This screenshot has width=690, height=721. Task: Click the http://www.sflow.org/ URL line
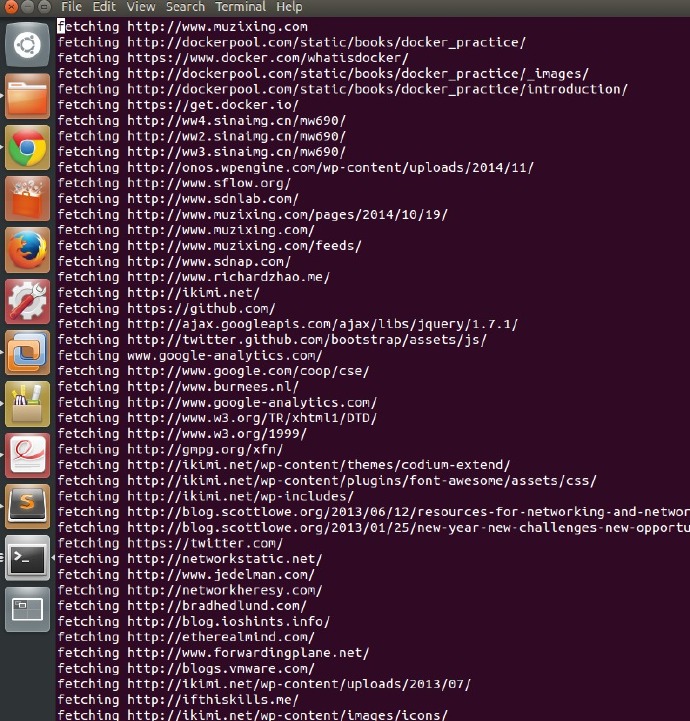pyautogui.click(x=208, y=183)
